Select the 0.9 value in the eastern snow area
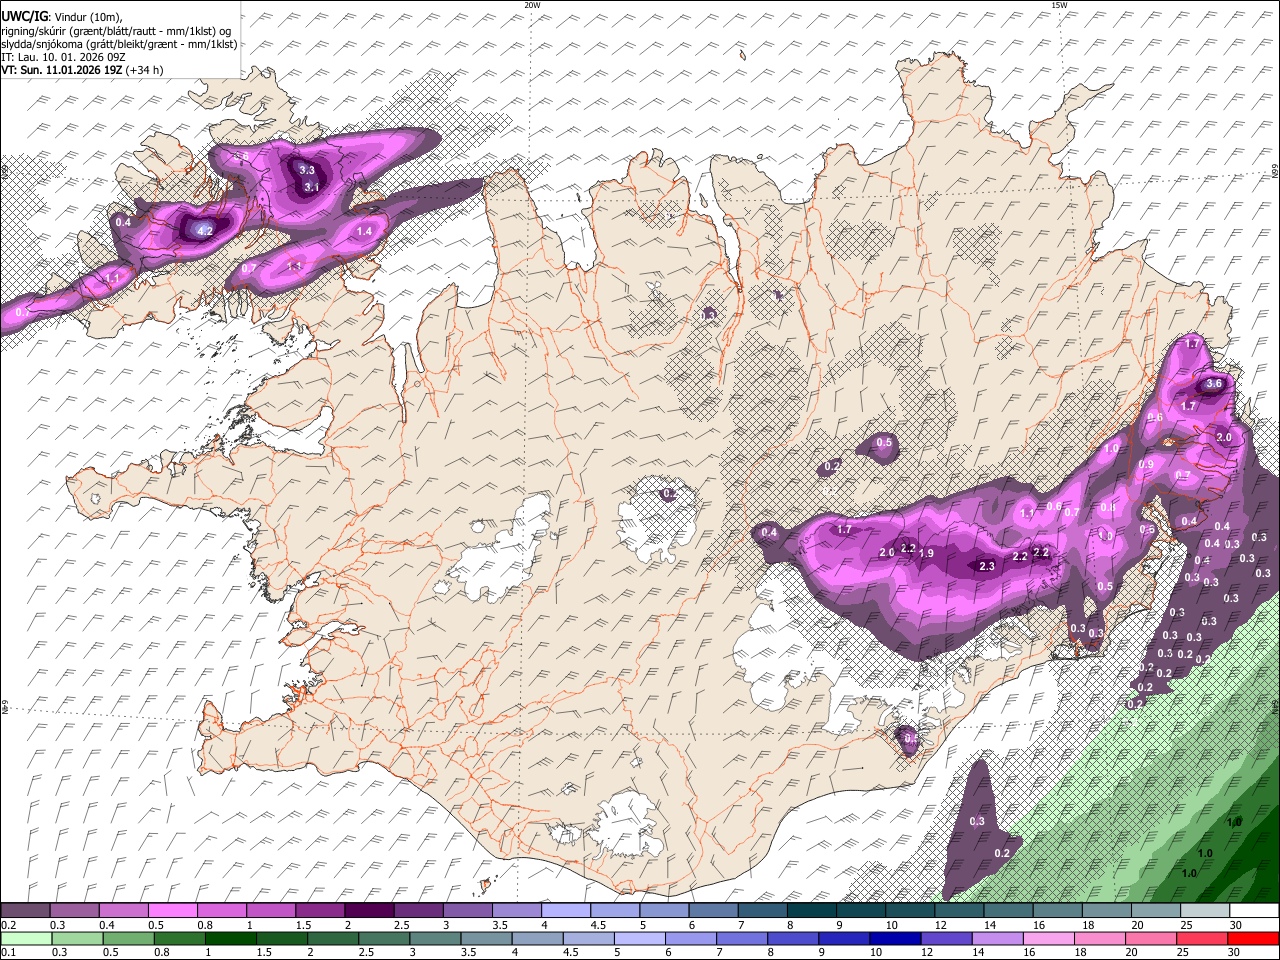Screen dimensions: 1280x960 (x=1146, y=464)
